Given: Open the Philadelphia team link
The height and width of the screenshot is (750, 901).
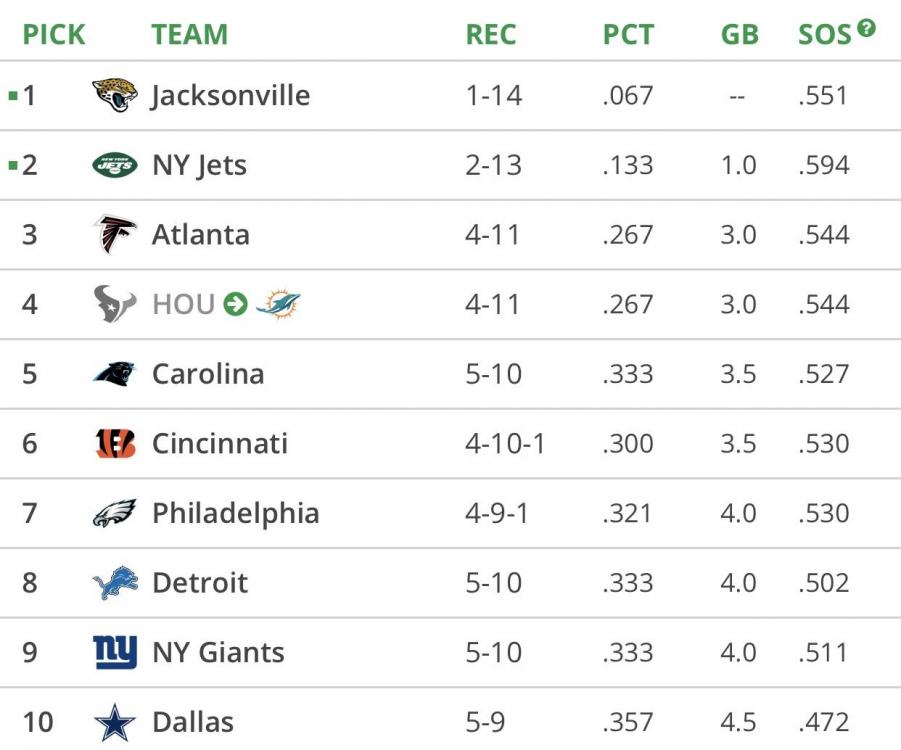Looking at the screenshot, I should point(236,513).
